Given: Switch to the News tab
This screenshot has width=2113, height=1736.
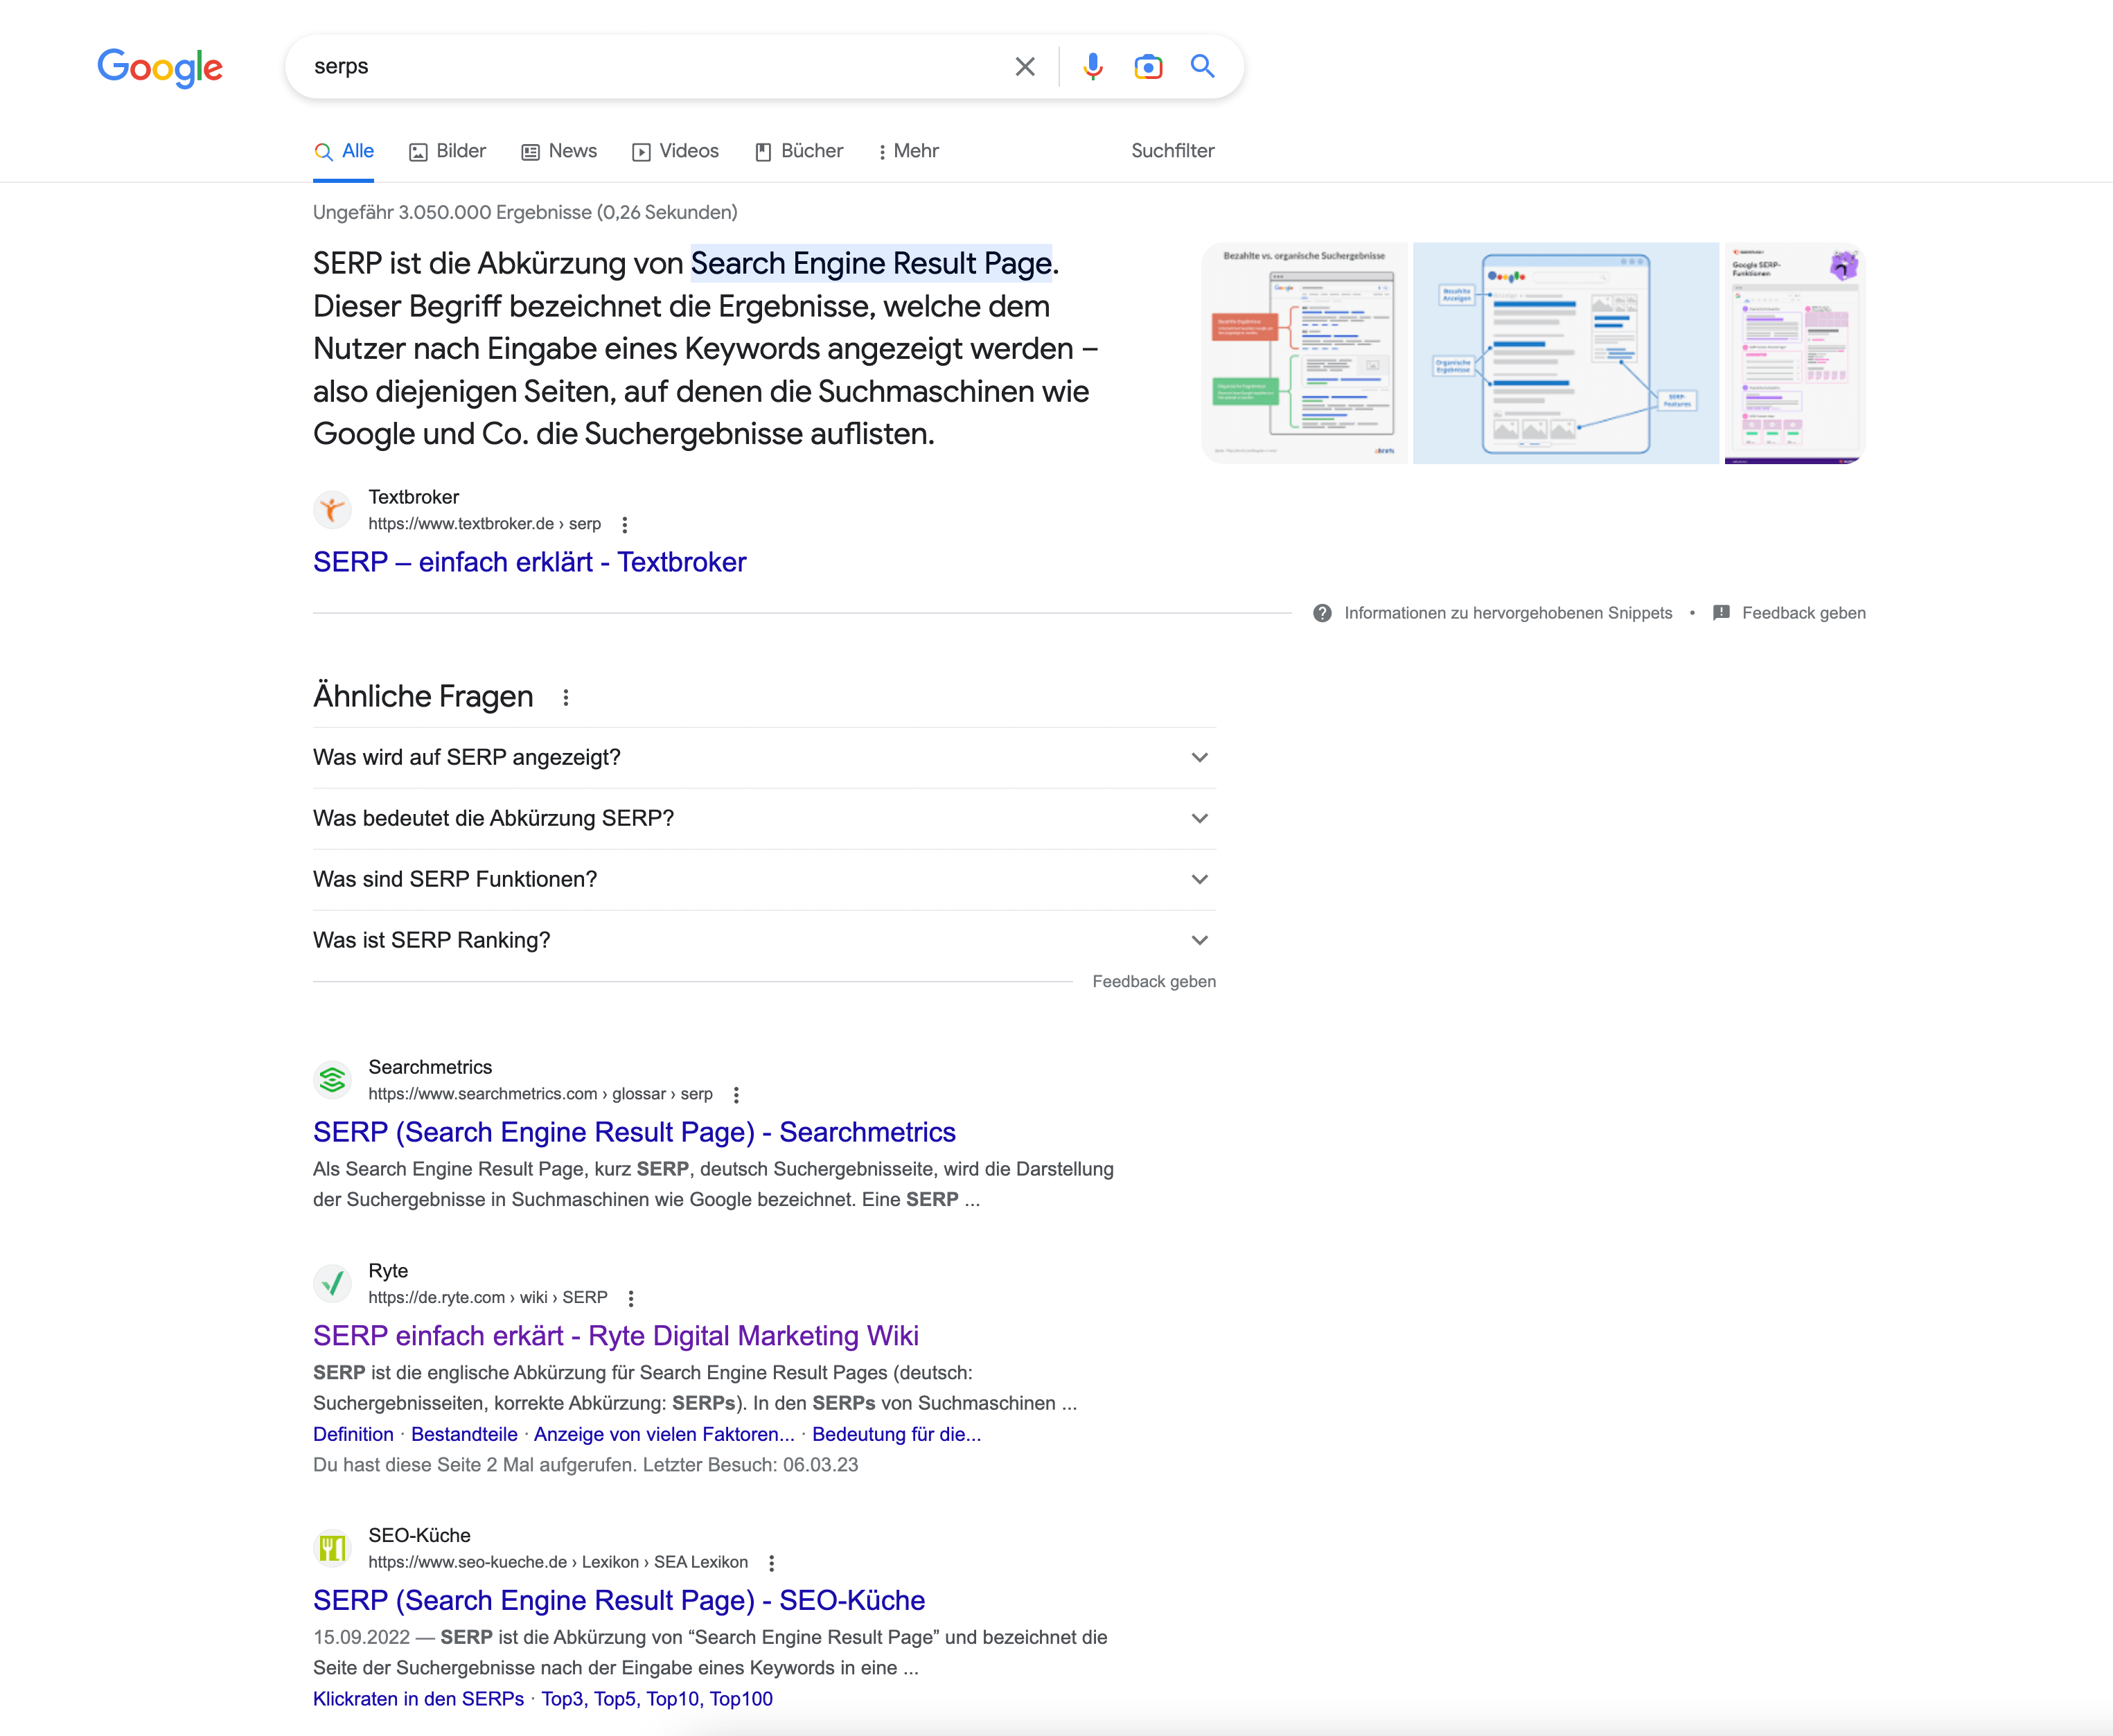Looking at the screenshot, I should coord(559,151).
